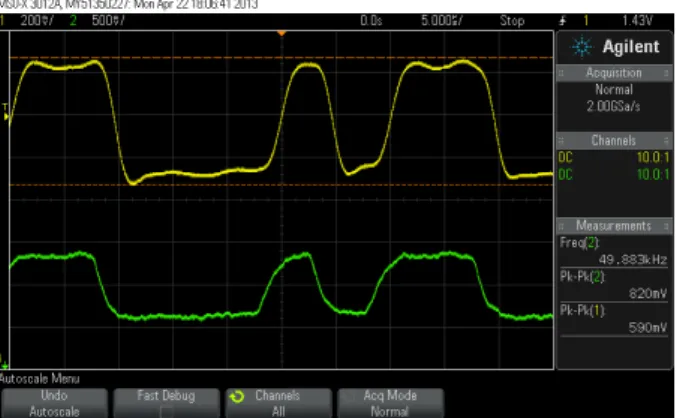Viewport: 680px width, 418px height.
Task: Select the Channels All softkey
Action: (278, 403)
